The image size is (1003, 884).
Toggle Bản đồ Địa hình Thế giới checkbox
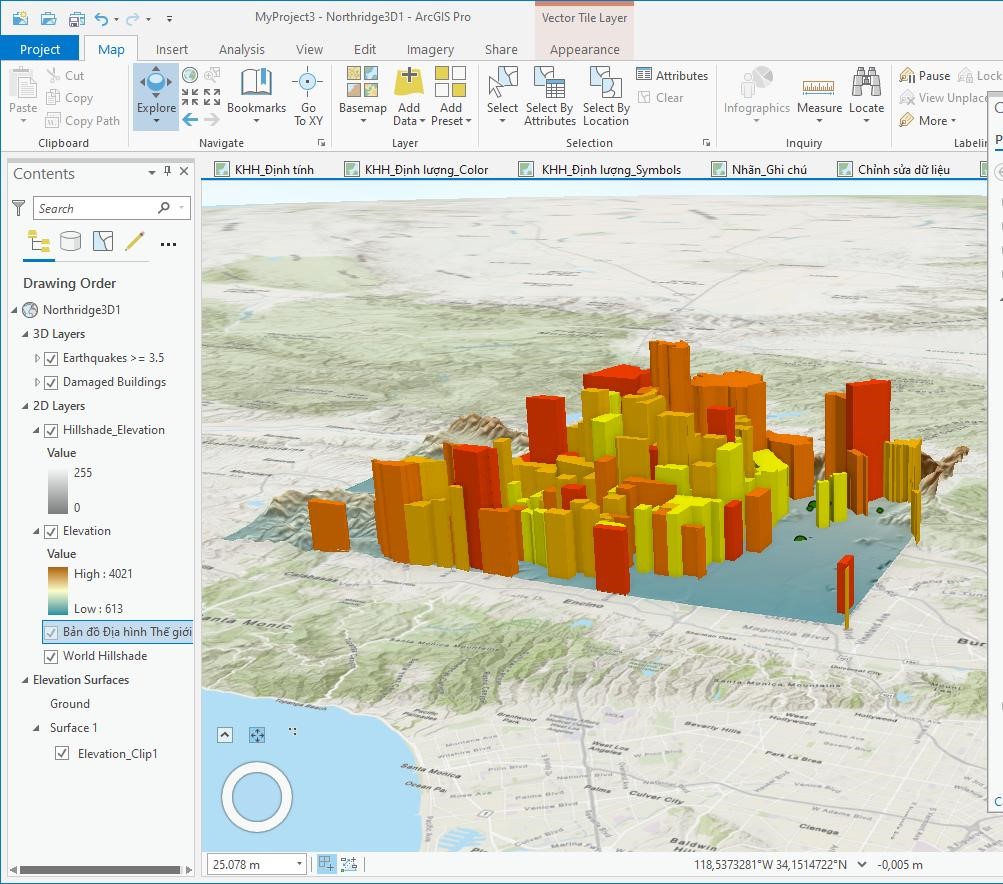coord(51,633)
